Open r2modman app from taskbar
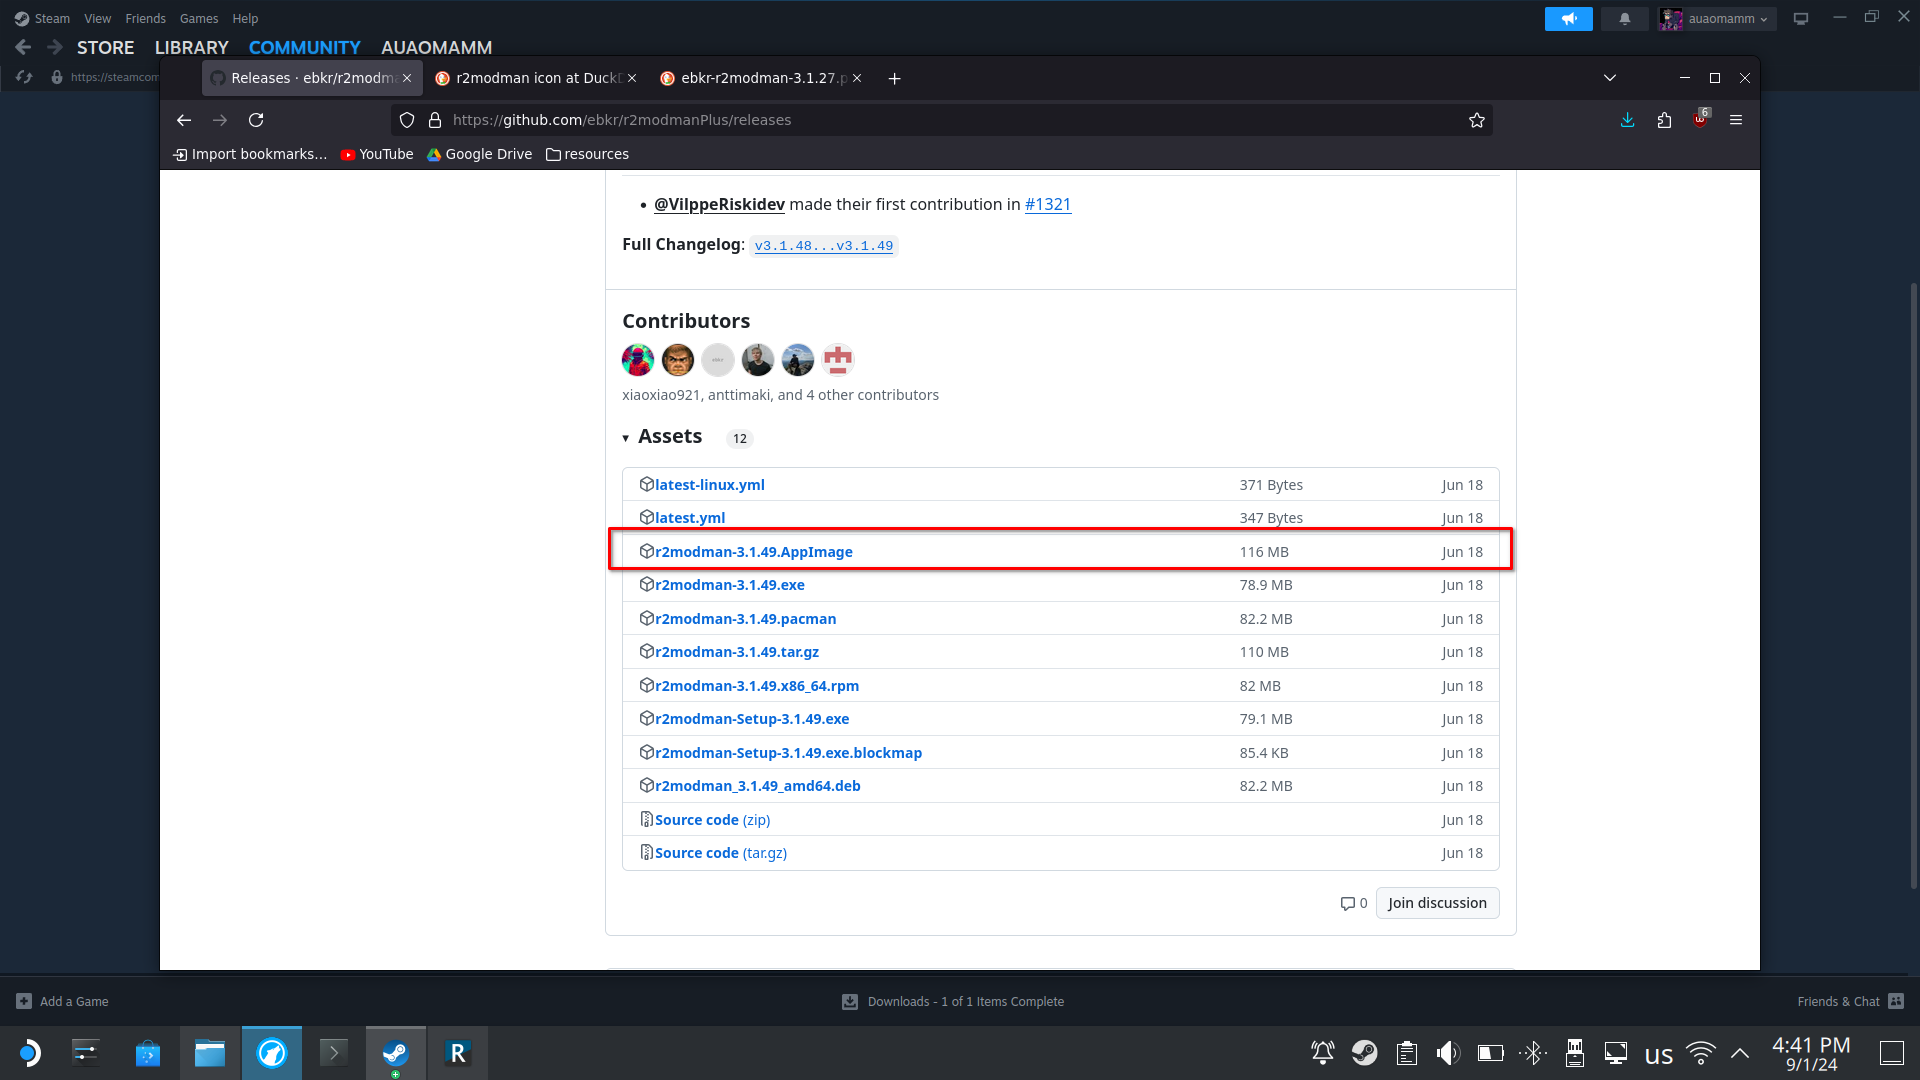The width and height of the screenshot is (1920, 1080). 458,1053
